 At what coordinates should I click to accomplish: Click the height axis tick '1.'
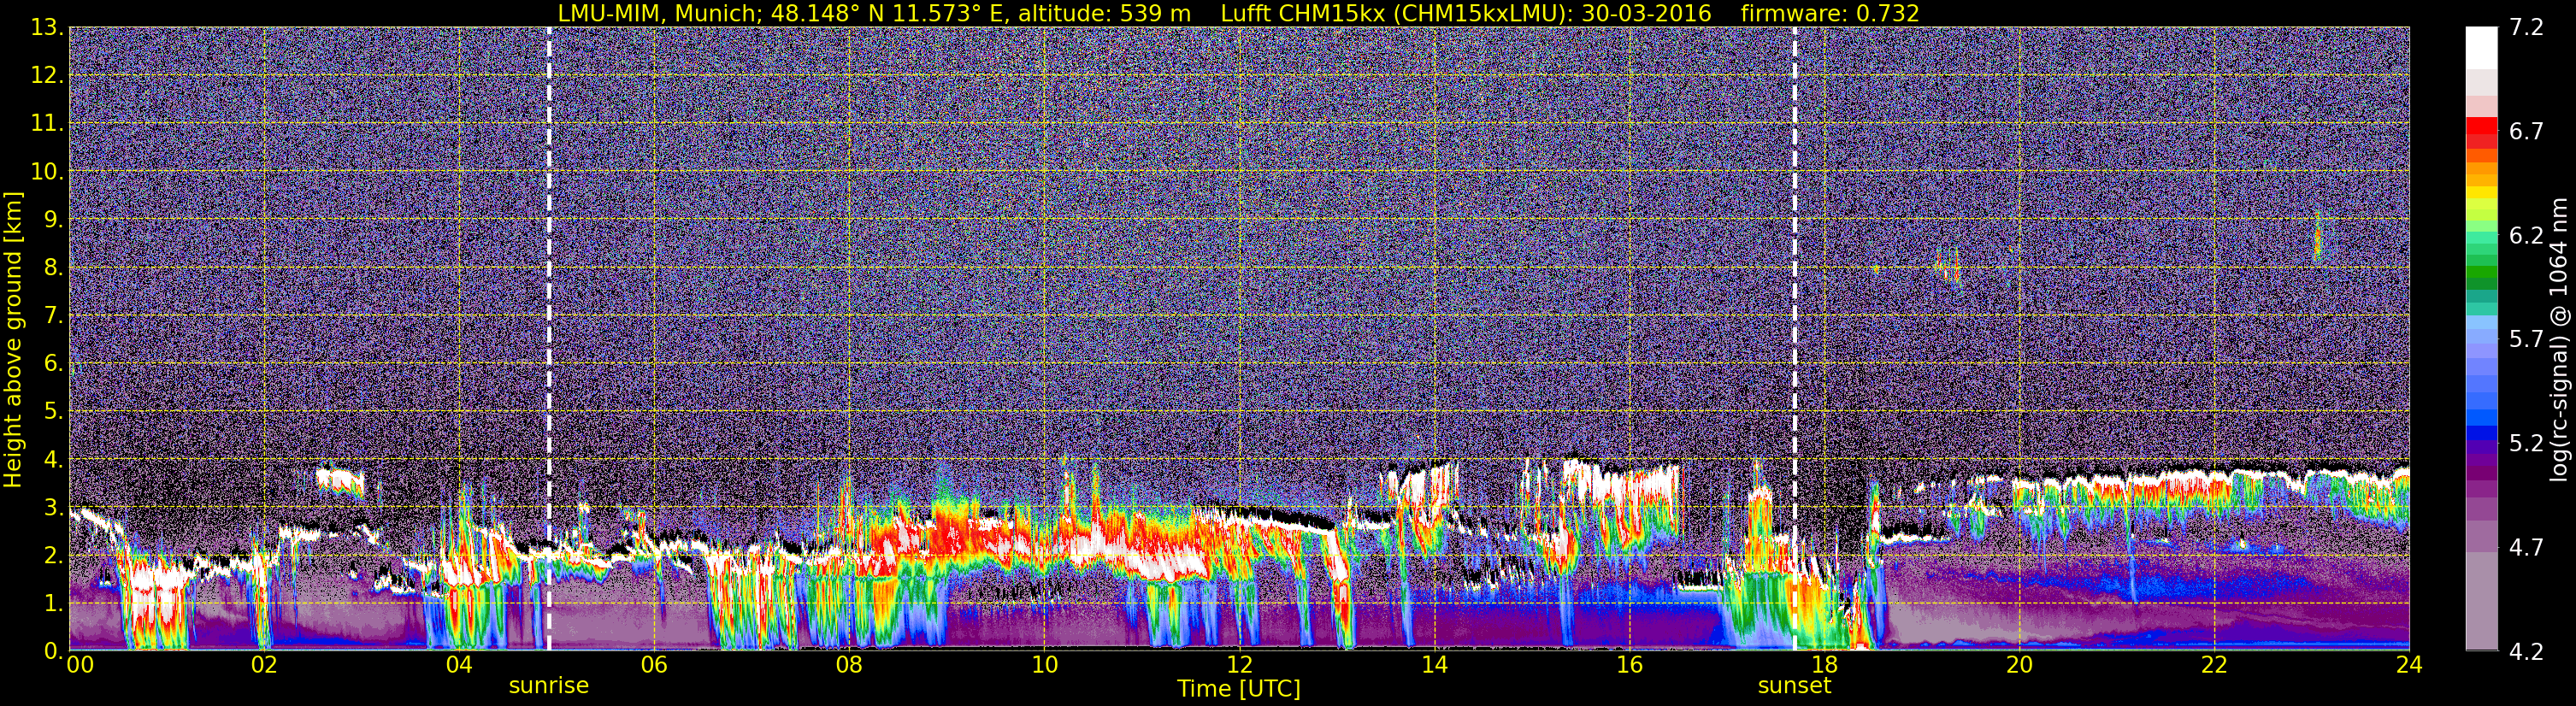53,604
